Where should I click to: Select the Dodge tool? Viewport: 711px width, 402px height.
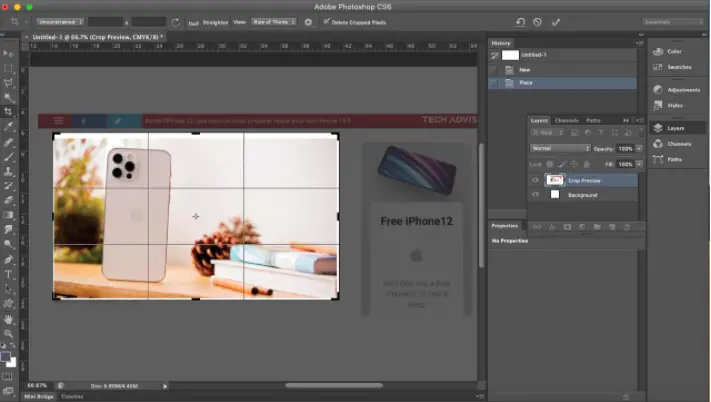coord(8,244)
